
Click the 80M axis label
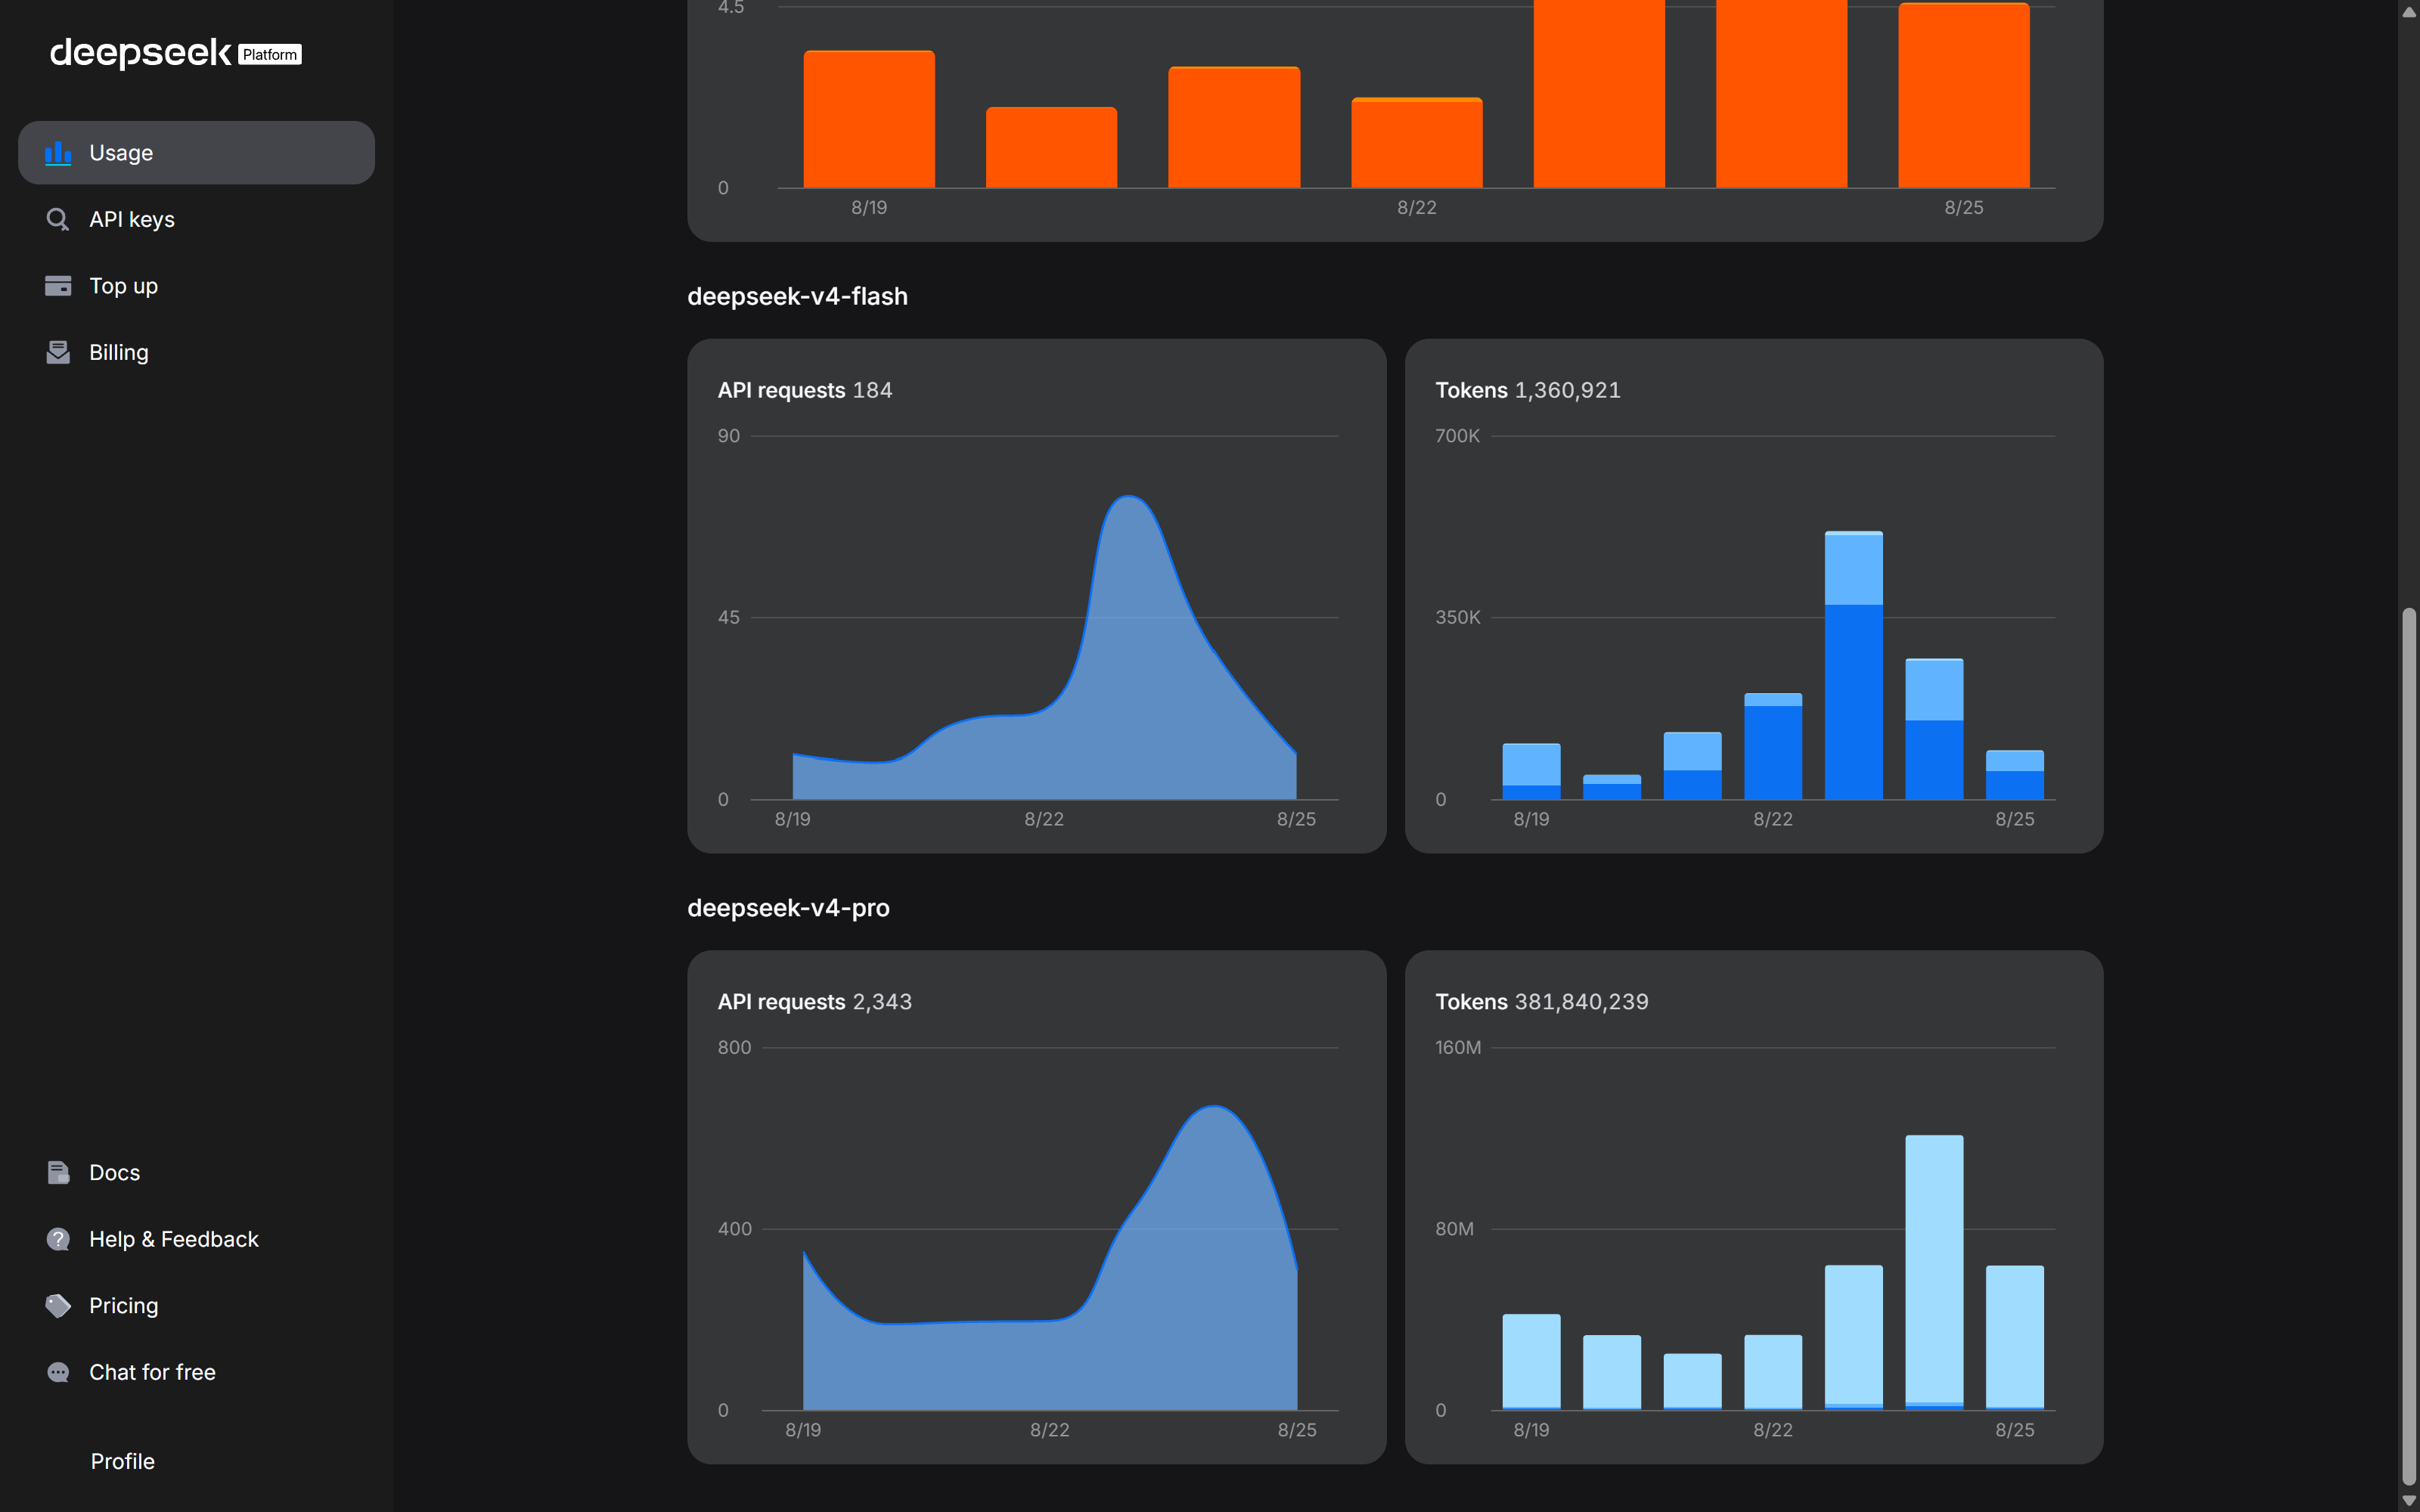click(x=1454, y=1228)
